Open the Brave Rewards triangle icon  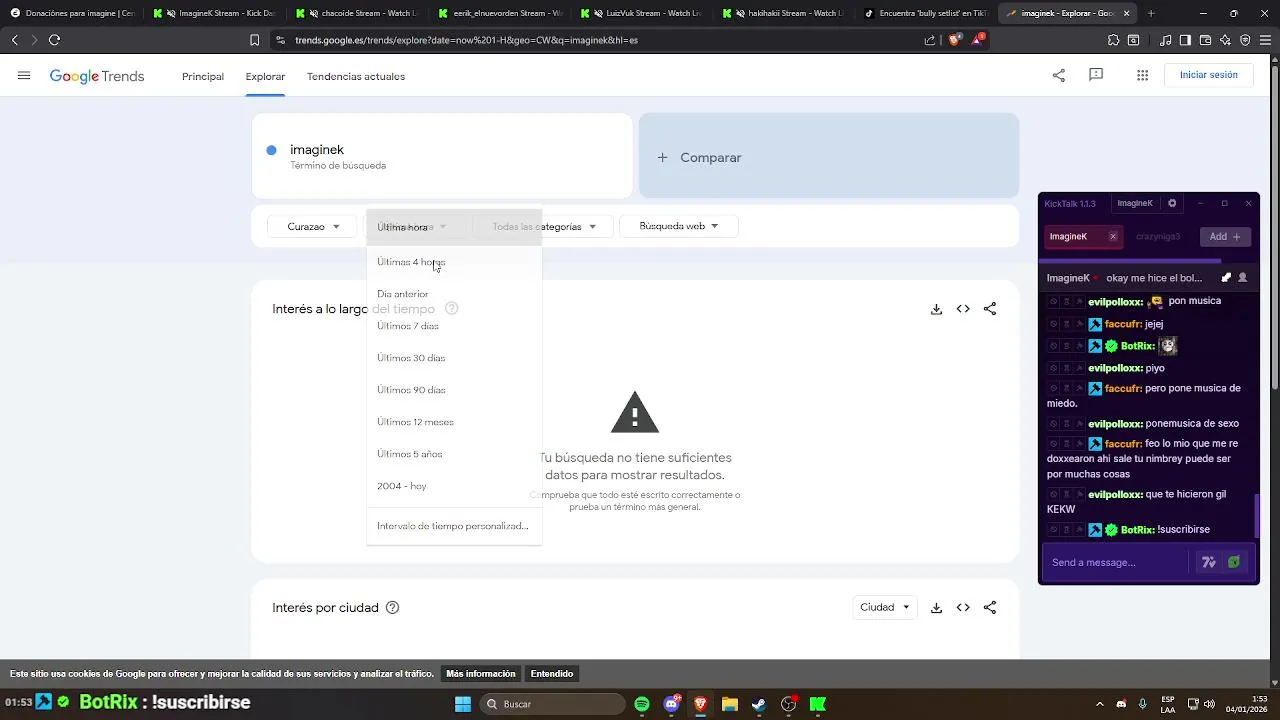tap(978, 40)
